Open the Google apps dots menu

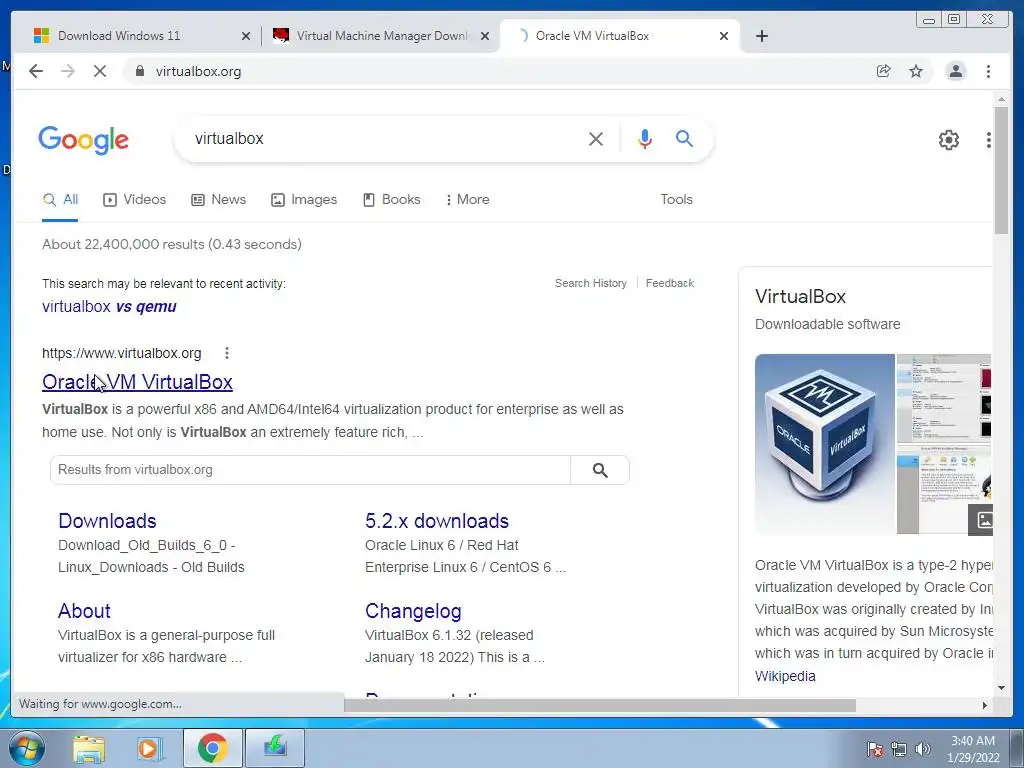click(989, 139)
